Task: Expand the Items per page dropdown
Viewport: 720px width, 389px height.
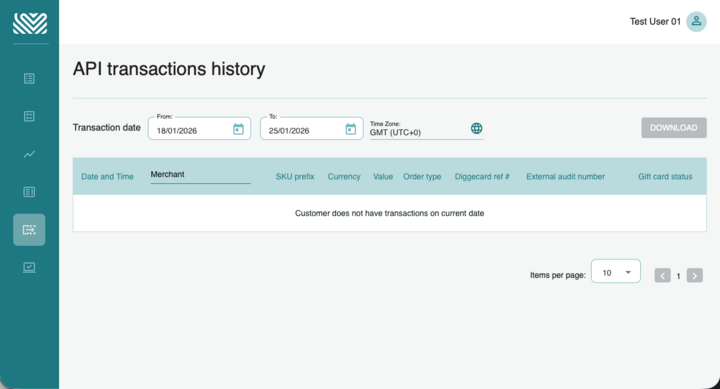Action: (x=615, y=271)
